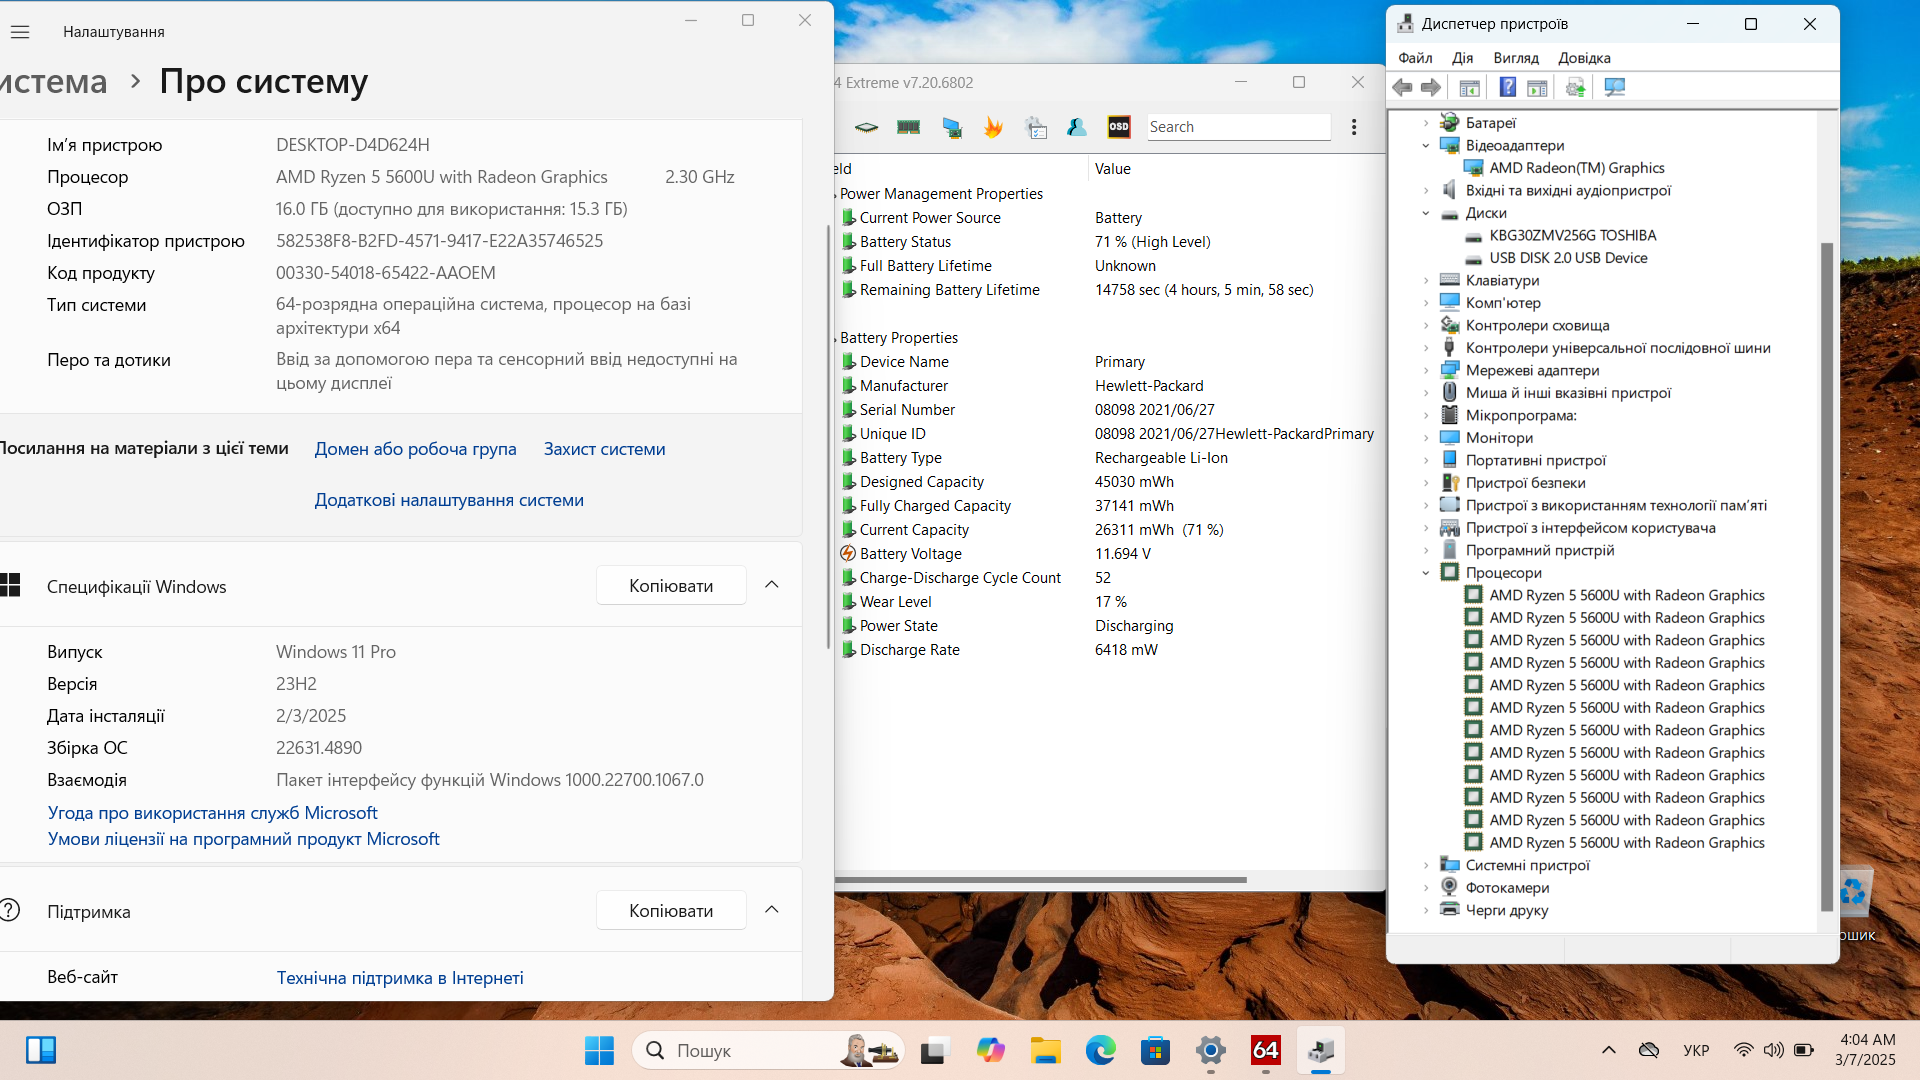Open Microsoft Edge from the taskbar

coord(1100,1050)
